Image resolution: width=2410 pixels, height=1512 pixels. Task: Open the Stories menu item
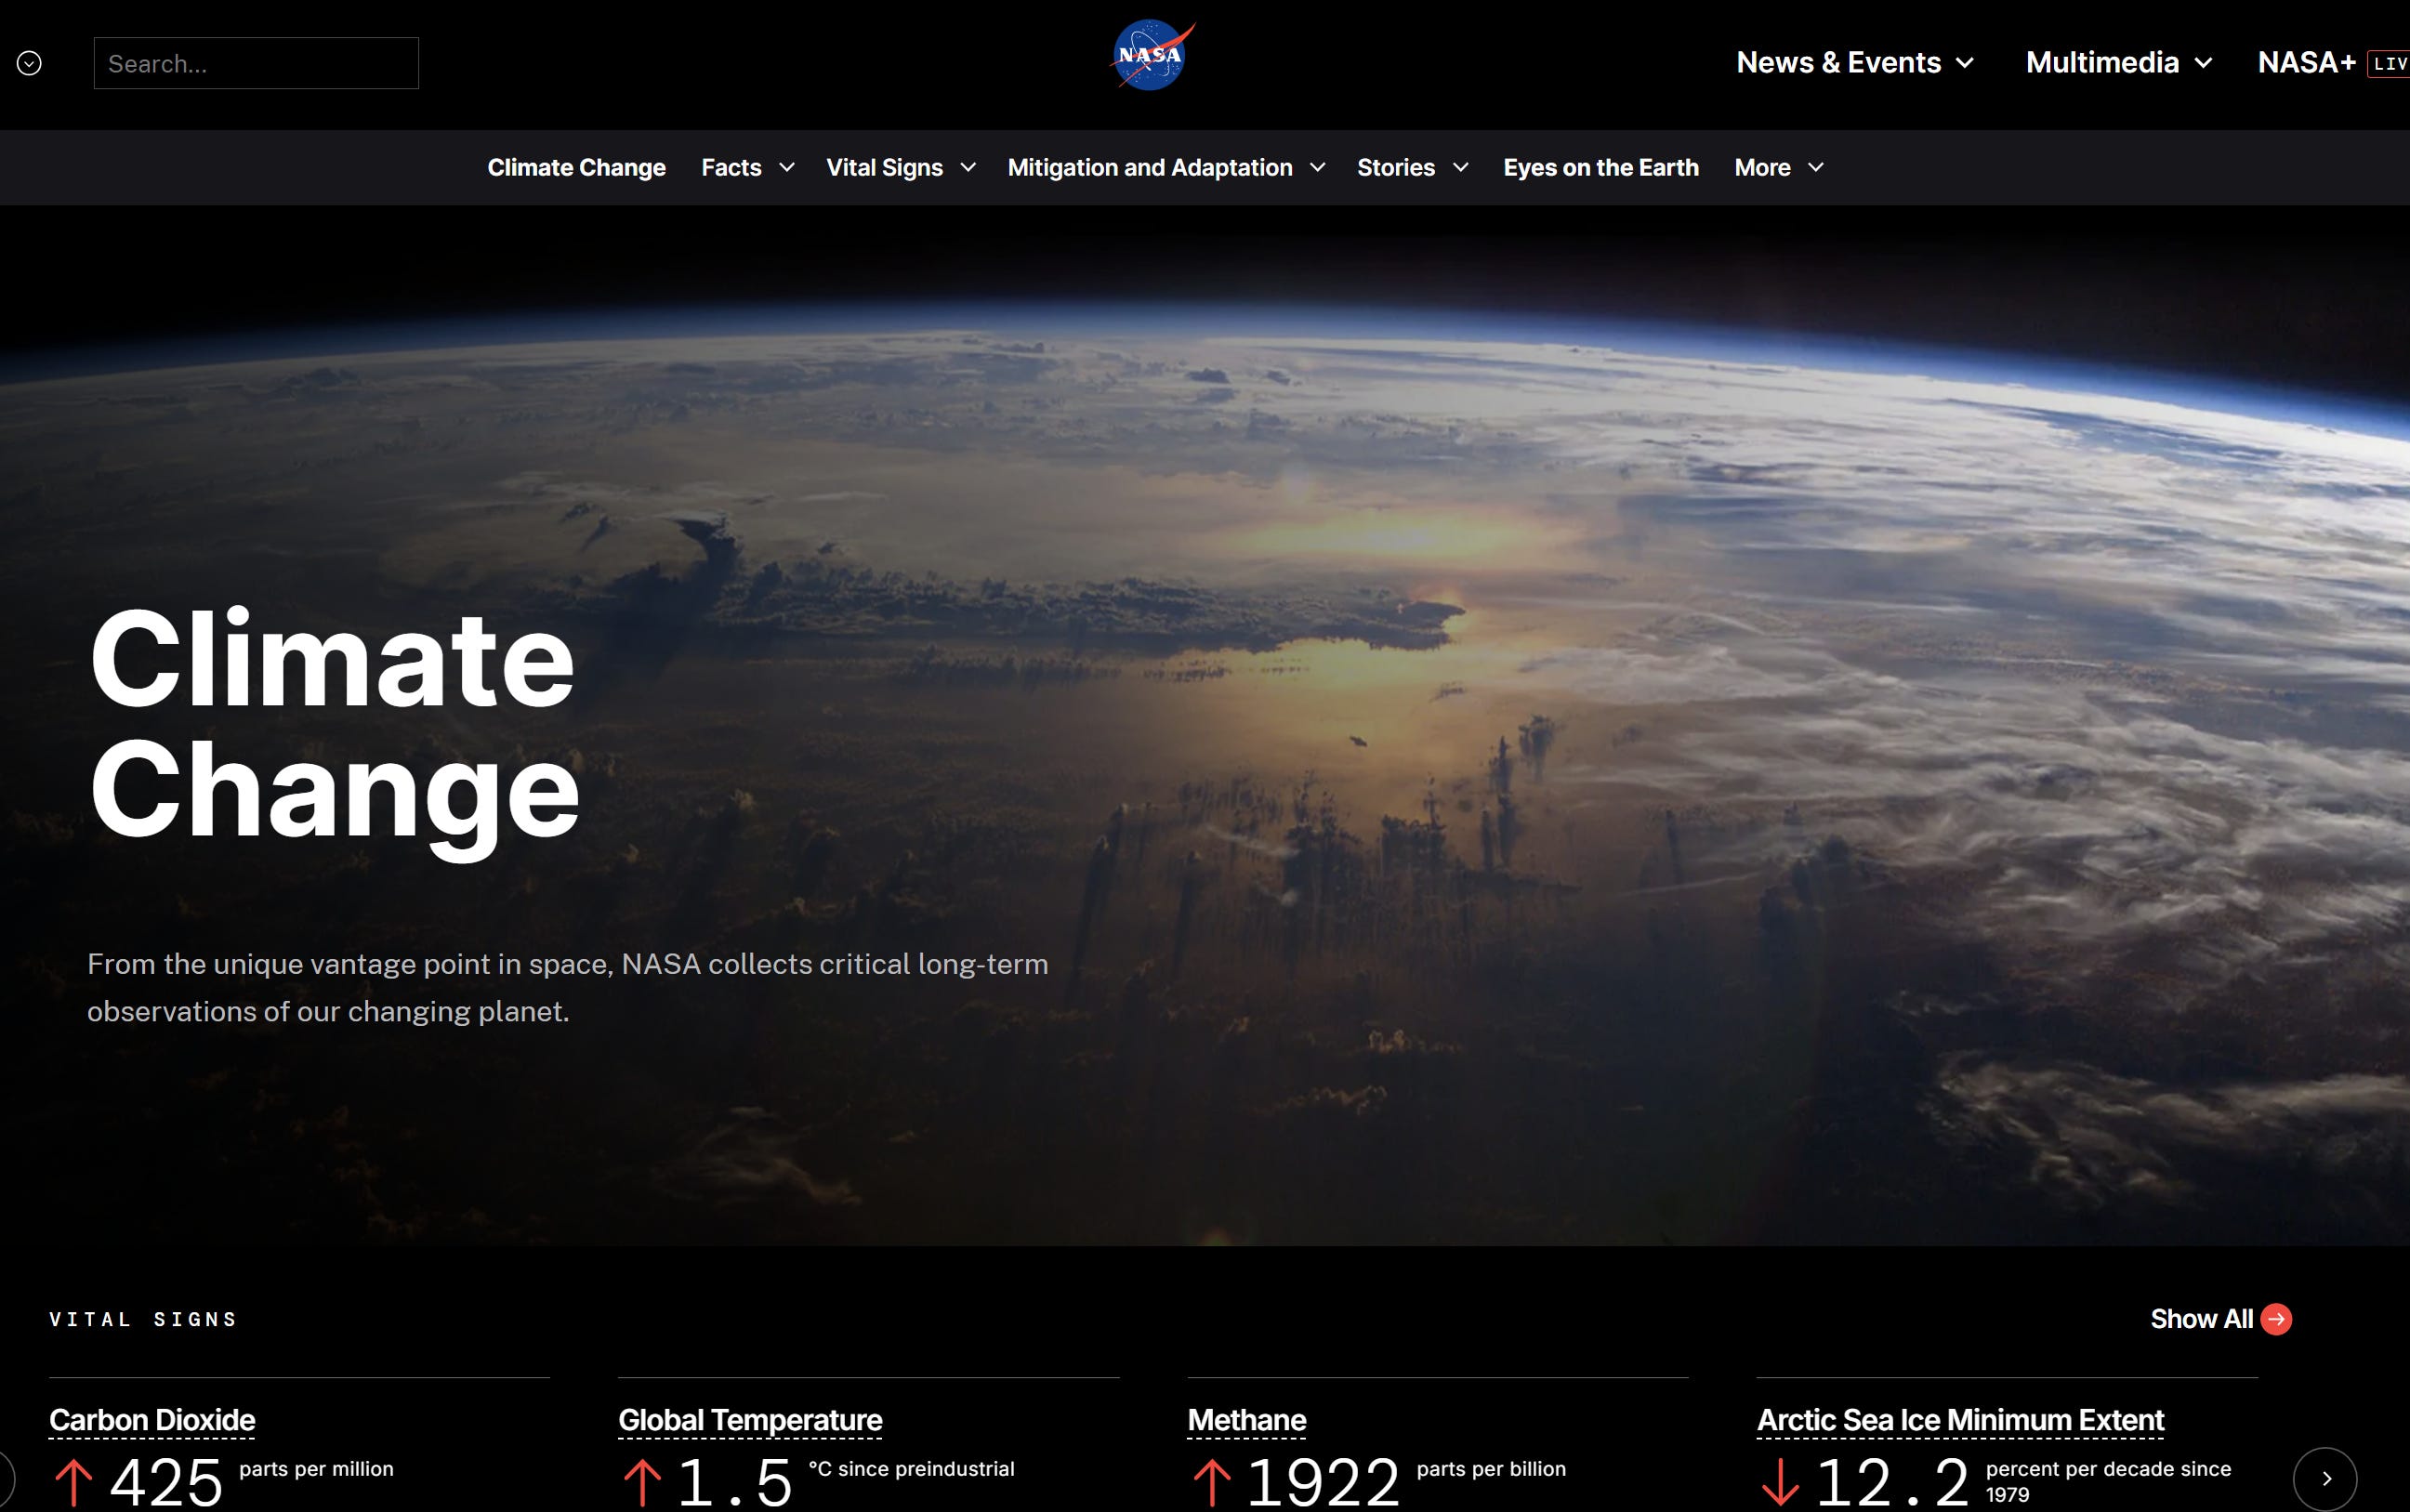pyautogui.click(x=1396, y=167)
